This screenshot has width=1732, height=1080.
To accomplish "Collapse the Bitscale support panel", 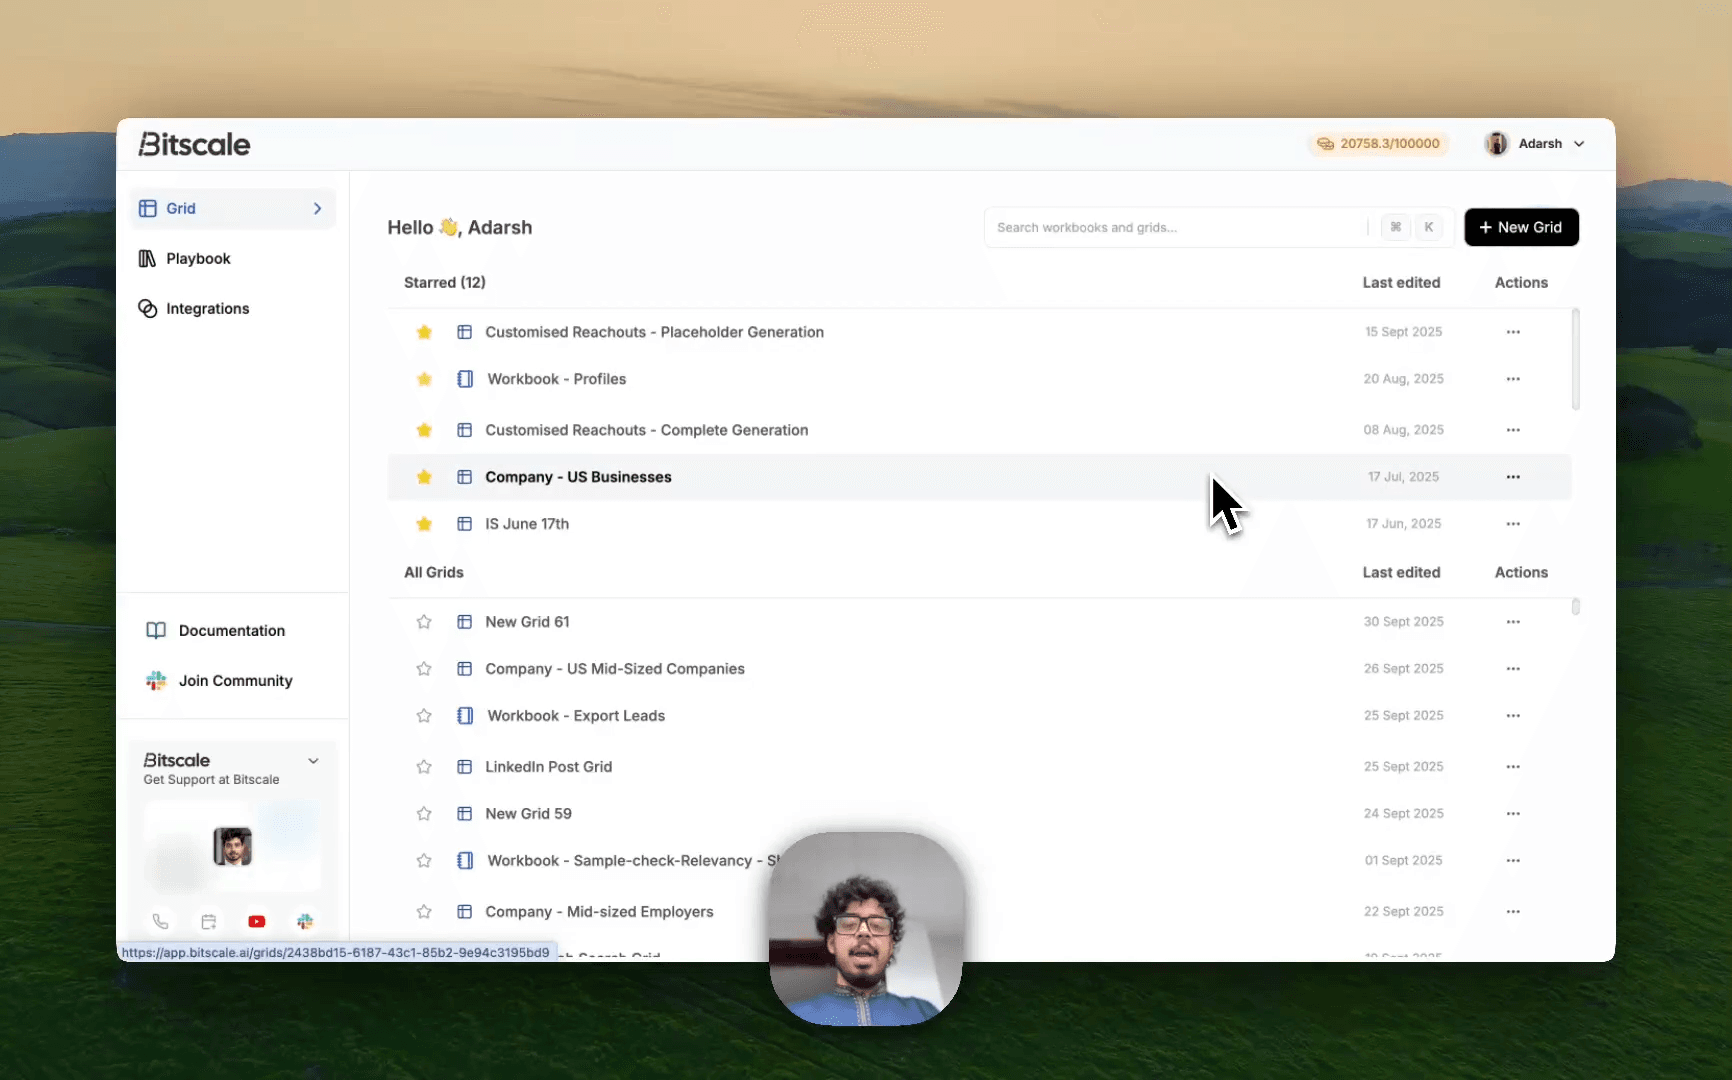I will (x=313, y=761).
